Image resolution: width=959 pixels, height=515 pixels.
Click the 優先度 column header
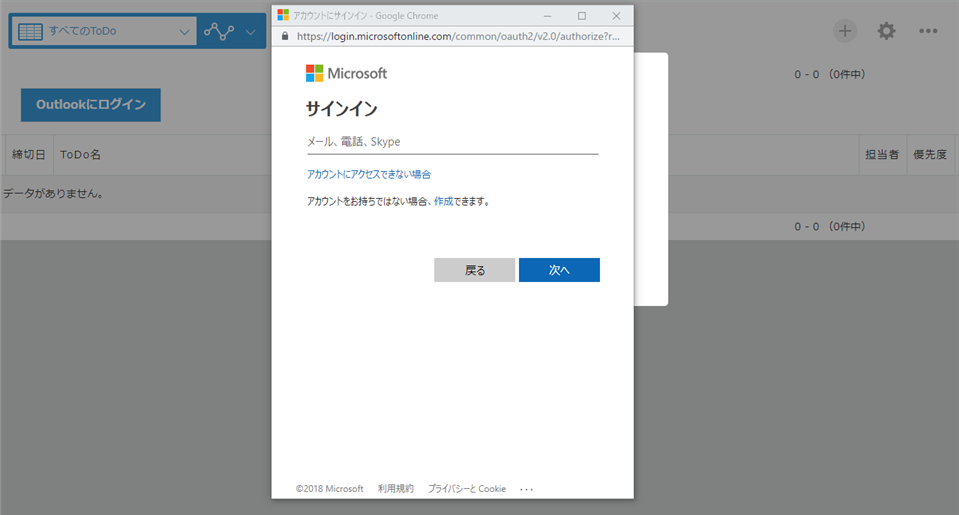click(930, 155)
